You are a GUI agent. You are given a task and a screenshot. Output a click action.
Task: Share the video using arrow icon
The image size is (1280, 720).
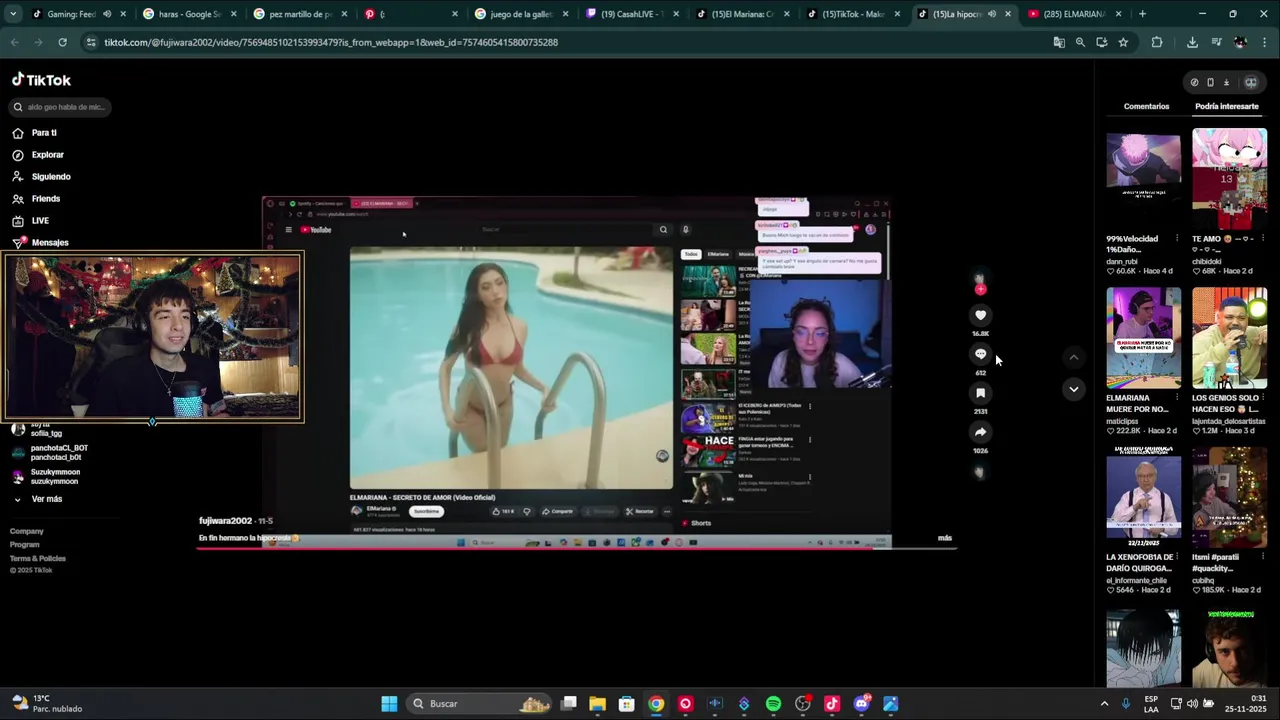(x=980, y=432)
